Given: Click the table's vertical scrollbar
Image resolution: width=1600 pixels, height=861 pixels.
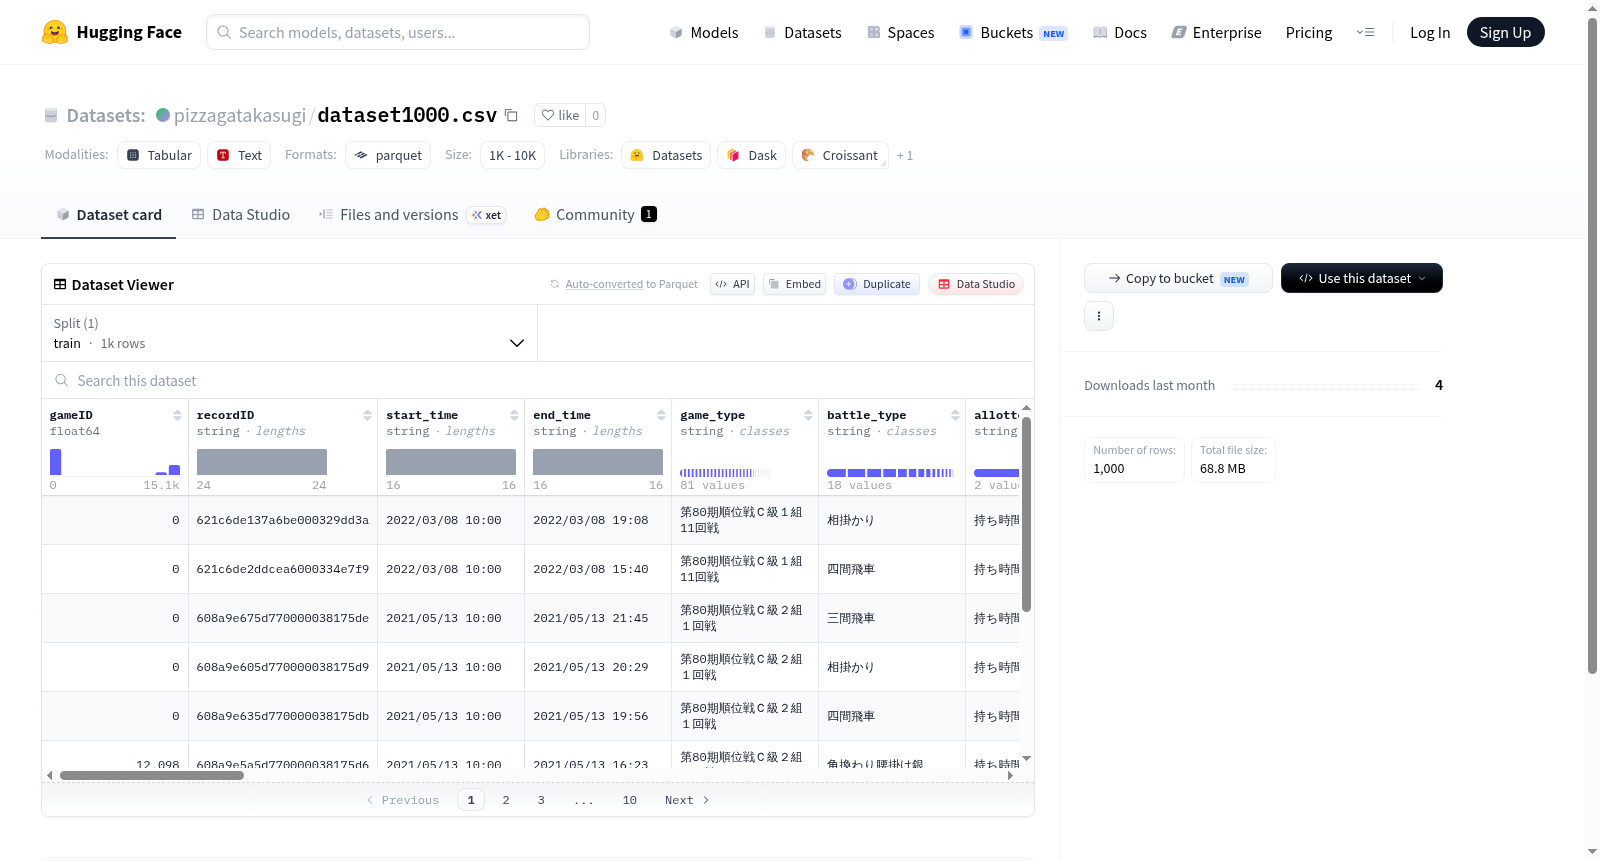Looking at the screenshot, I should tap(1026, 514).
